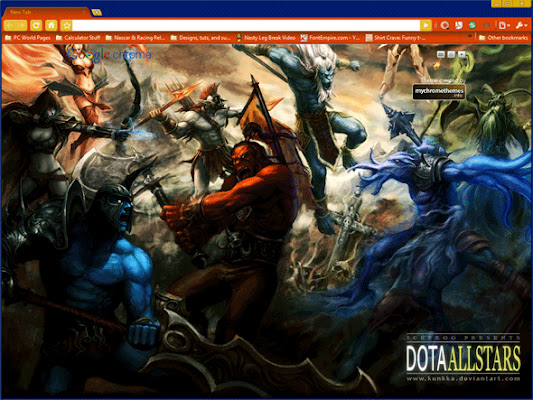
Task: Open the Designs, tuts bookmark folder
Action: click(x=201, y=38)
